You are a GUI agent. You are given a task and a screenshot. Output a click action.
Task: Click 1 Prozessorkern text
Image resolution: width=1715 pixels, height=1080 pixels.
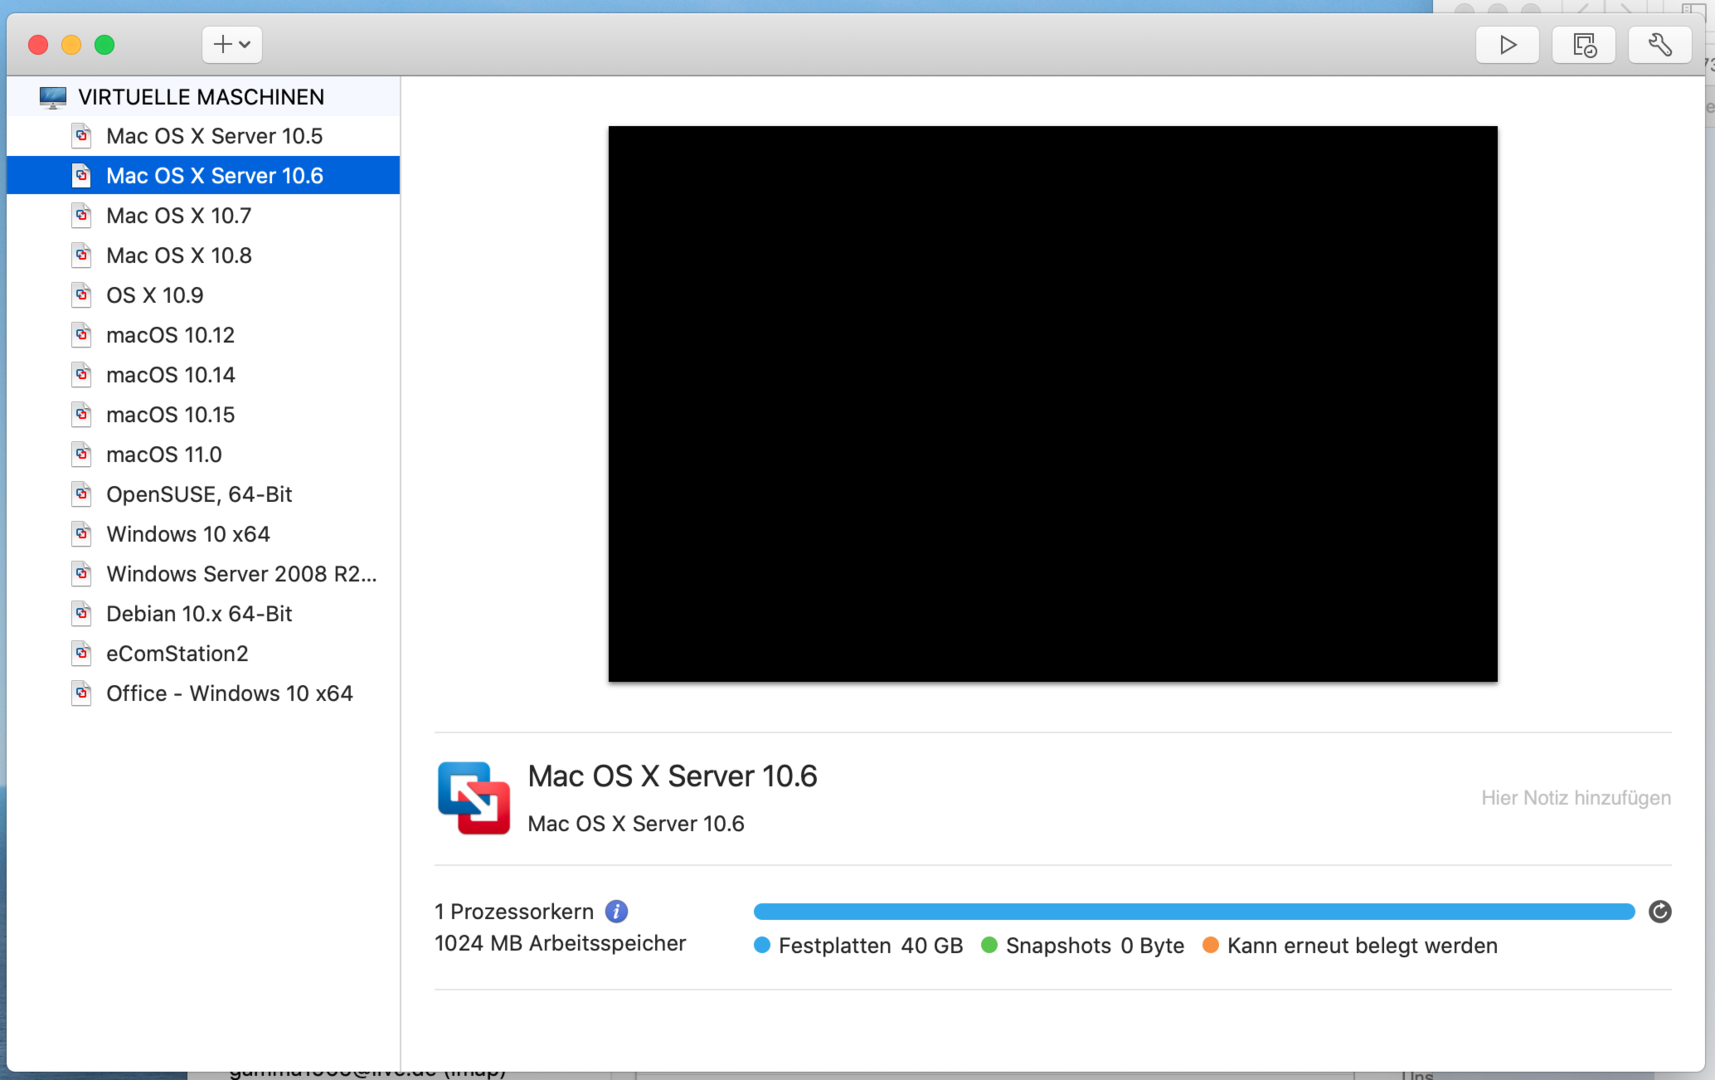[514, 911]
